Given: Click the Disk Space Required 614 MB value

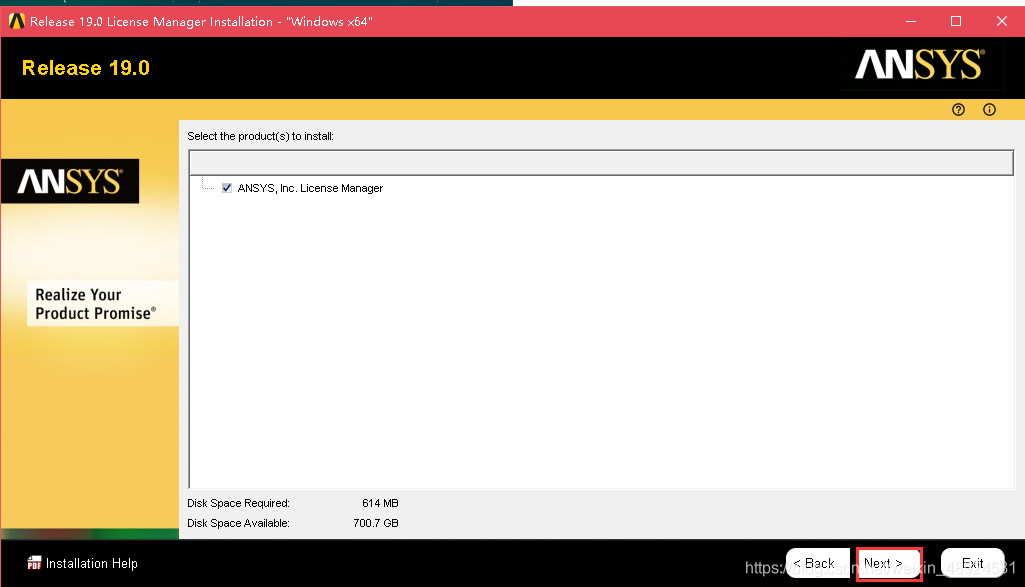Looking at the screenshot, I should tap(380, 503).
